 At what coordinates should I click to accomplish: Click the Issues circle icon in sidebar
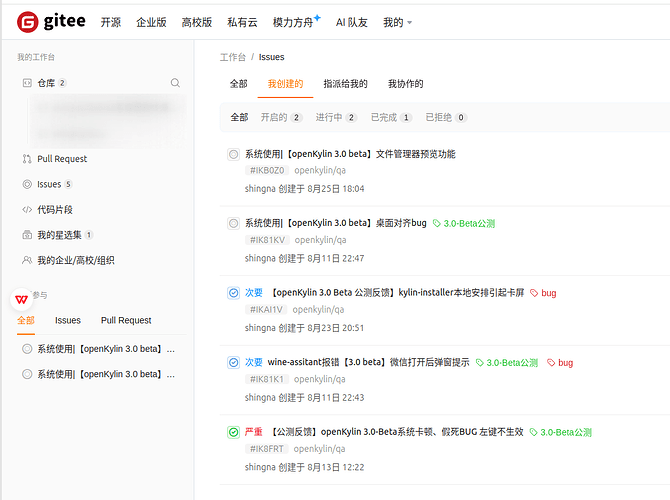(x=27, y=184)
